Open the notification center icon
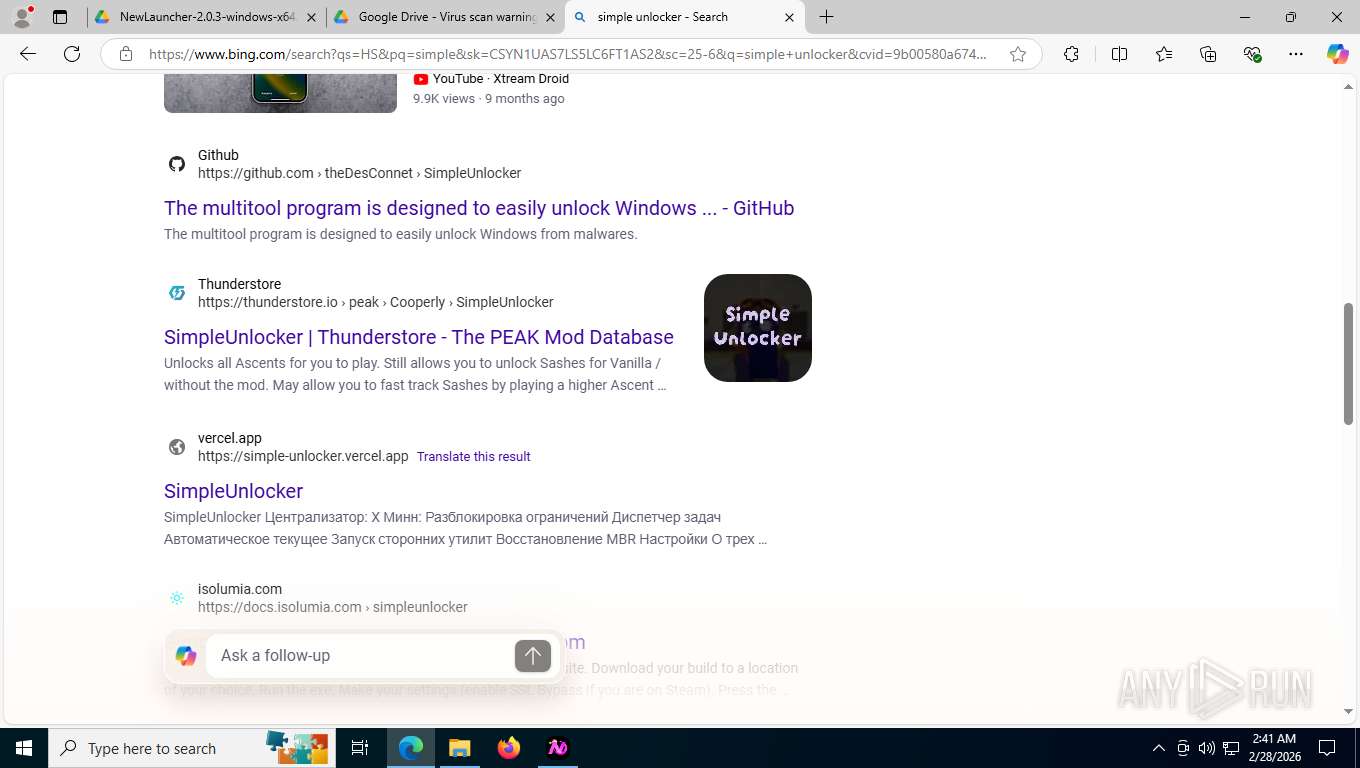Viewport: 1360px width, 768px height. (x=1327, y=748)
